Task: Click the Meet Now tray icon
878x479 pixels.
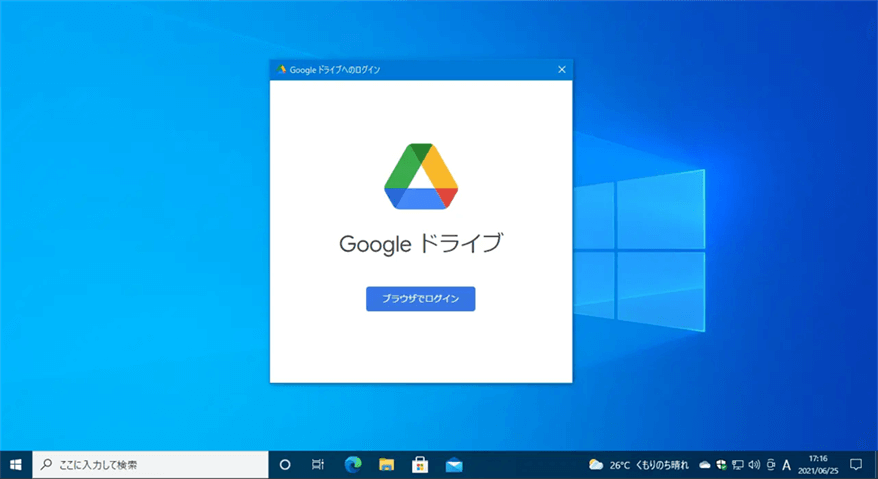Action: (x=770, y=465)
